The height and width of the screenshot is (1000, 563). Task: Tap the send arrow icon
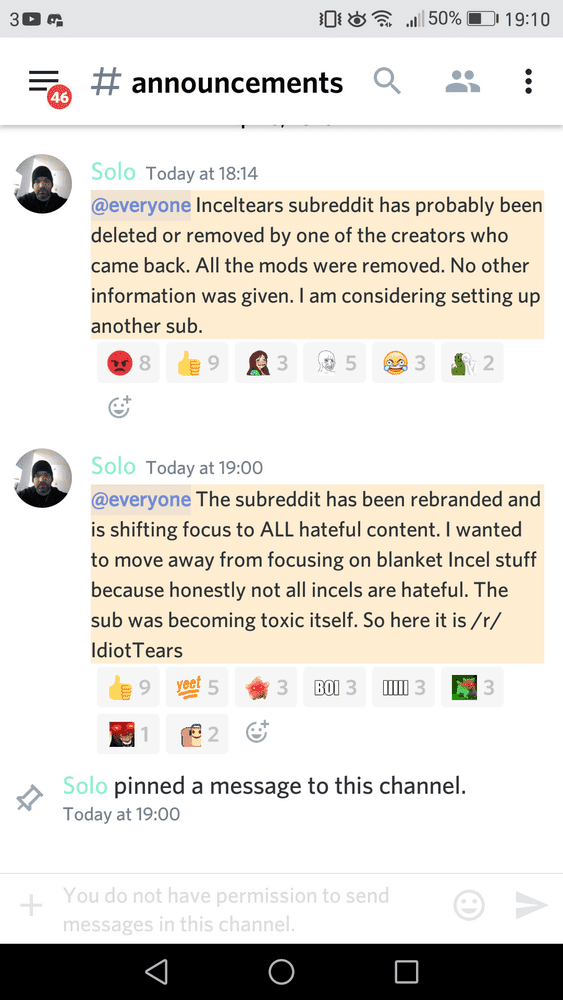point(531,905)
